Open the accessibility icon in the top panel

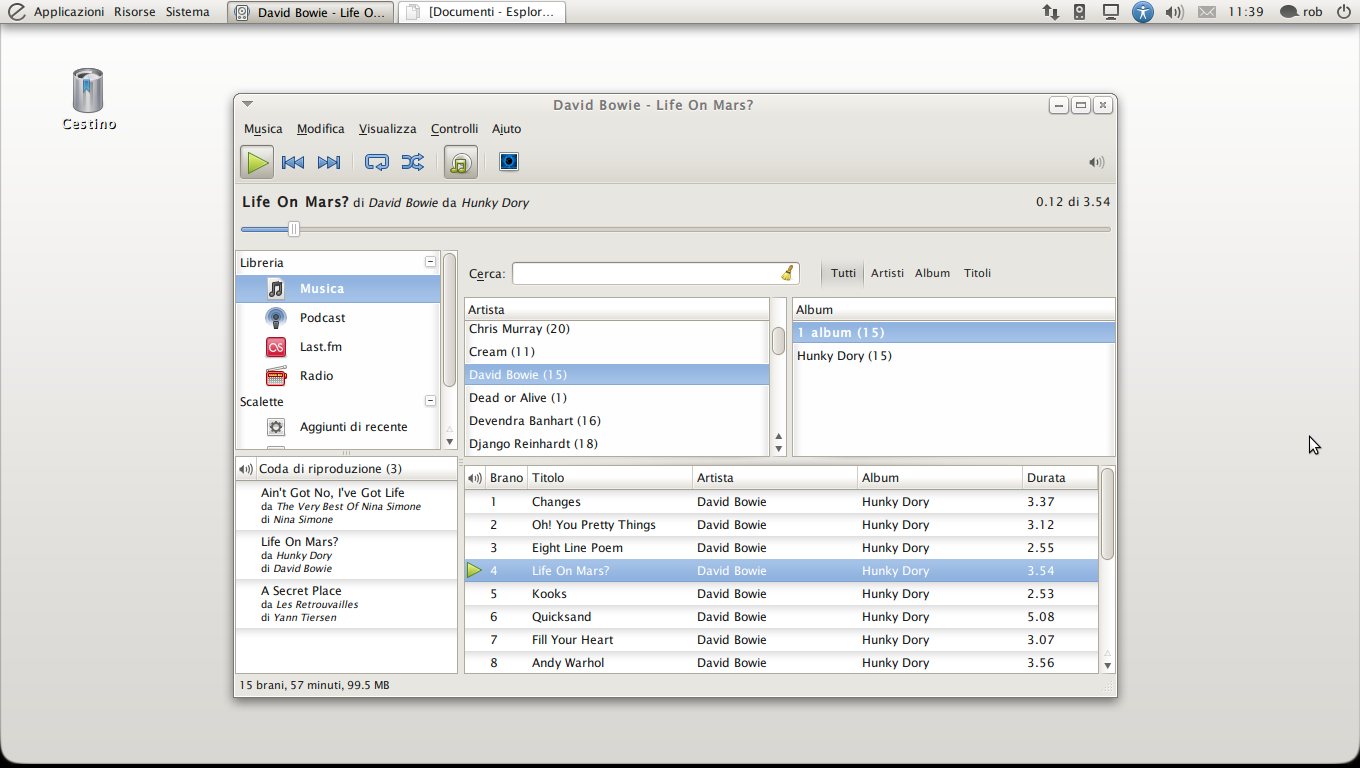1143,12
